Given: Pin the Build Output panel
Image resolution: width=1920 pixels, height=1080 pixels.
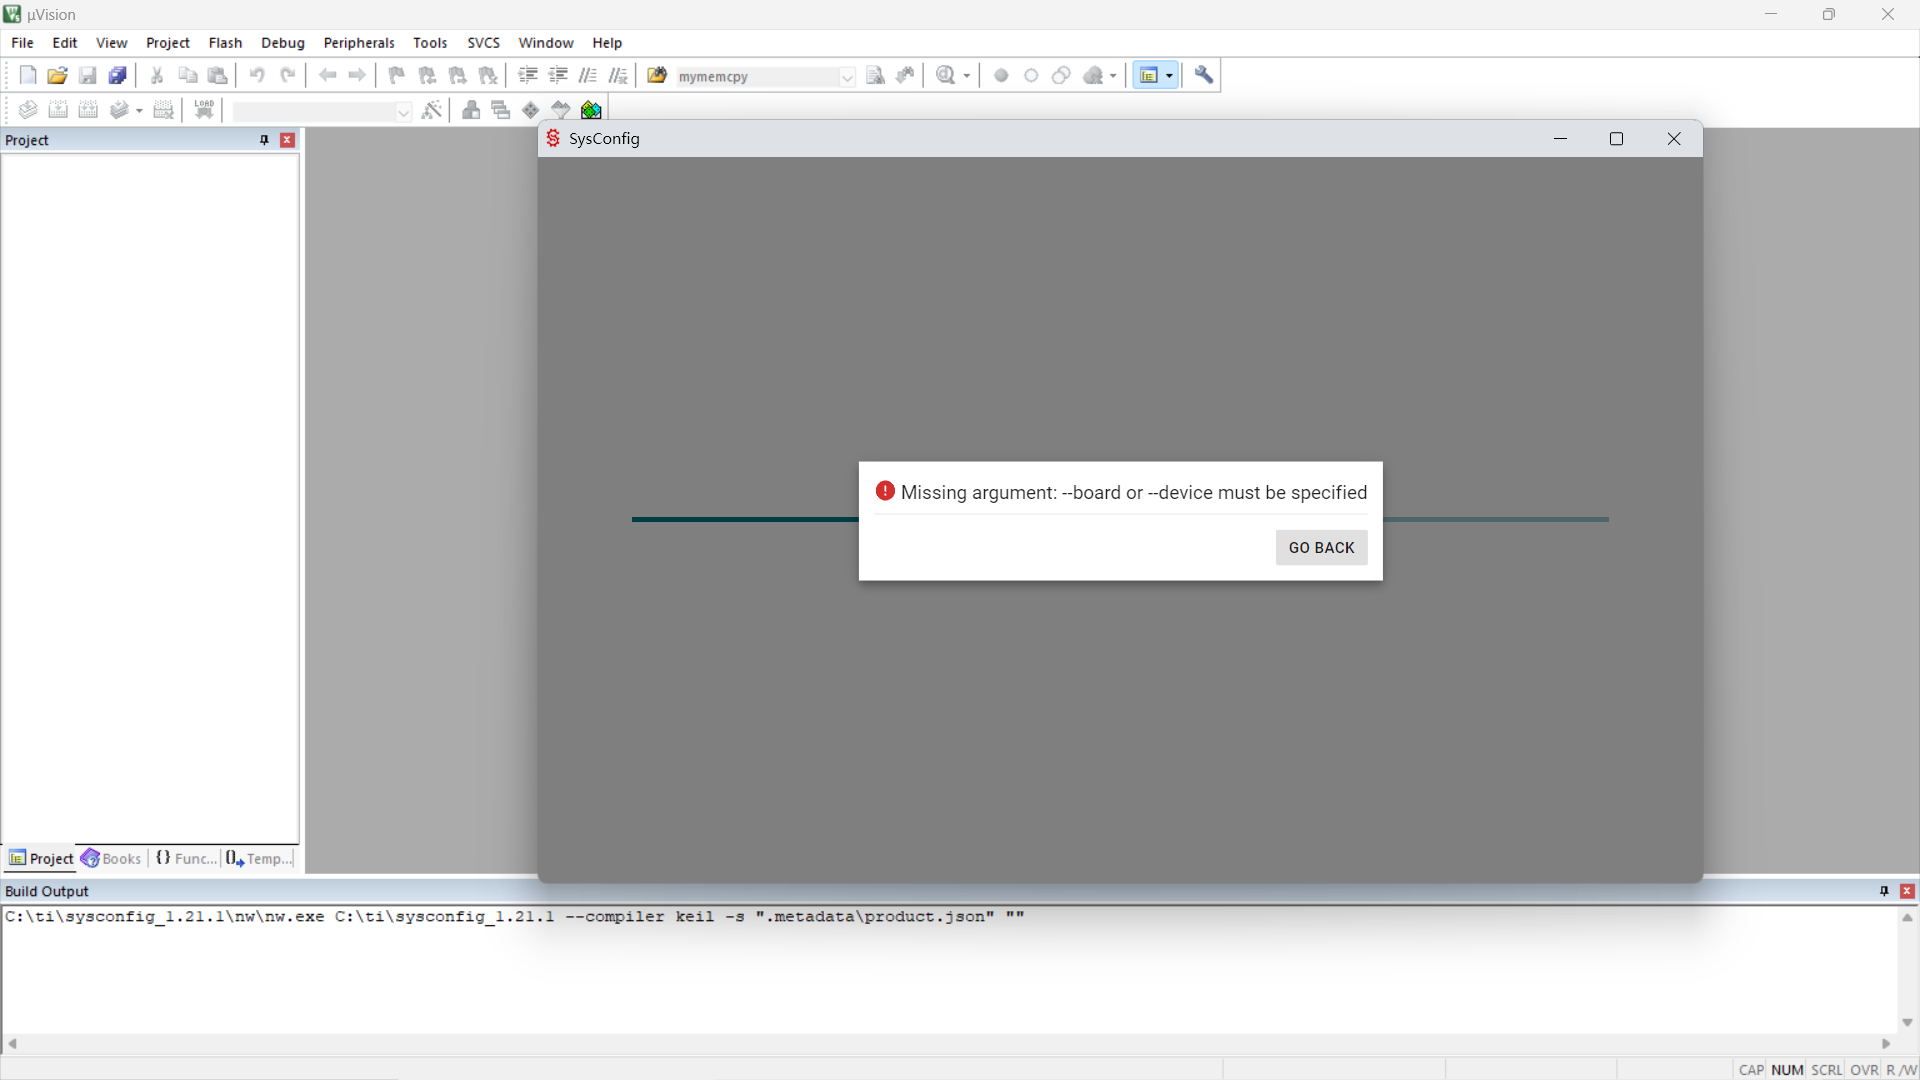Looking at the screenshot, I should (x=1884, y=891).
